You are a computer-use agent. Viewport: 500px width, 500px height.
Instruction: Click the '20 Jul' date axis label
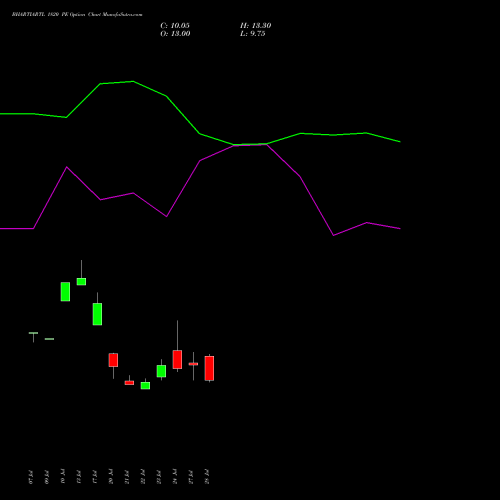pos(111,477)
